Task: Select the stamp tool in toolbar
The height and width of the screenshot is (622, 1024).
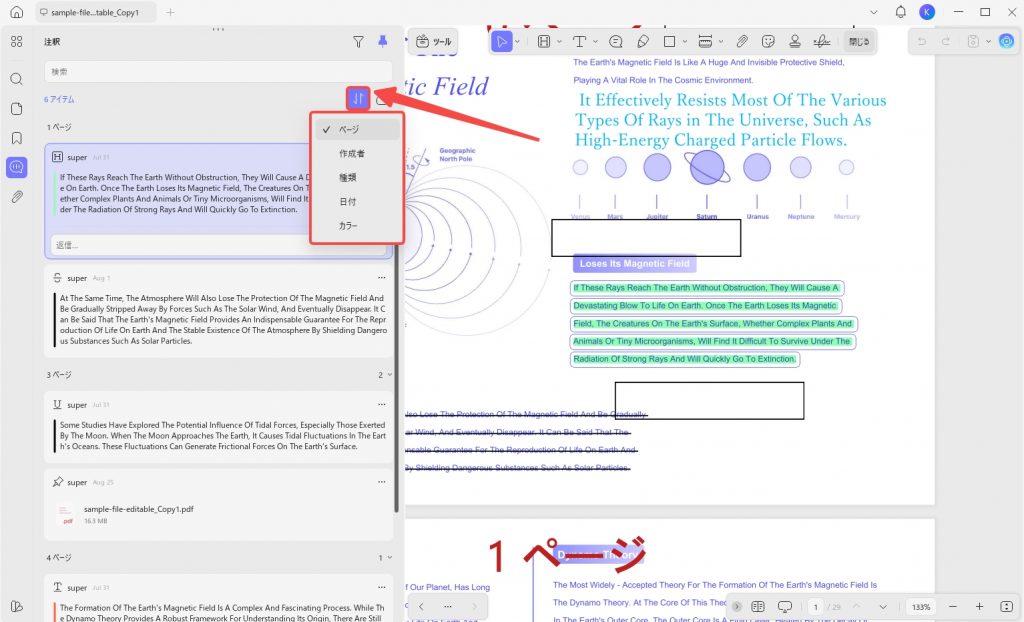Action: 795,42
